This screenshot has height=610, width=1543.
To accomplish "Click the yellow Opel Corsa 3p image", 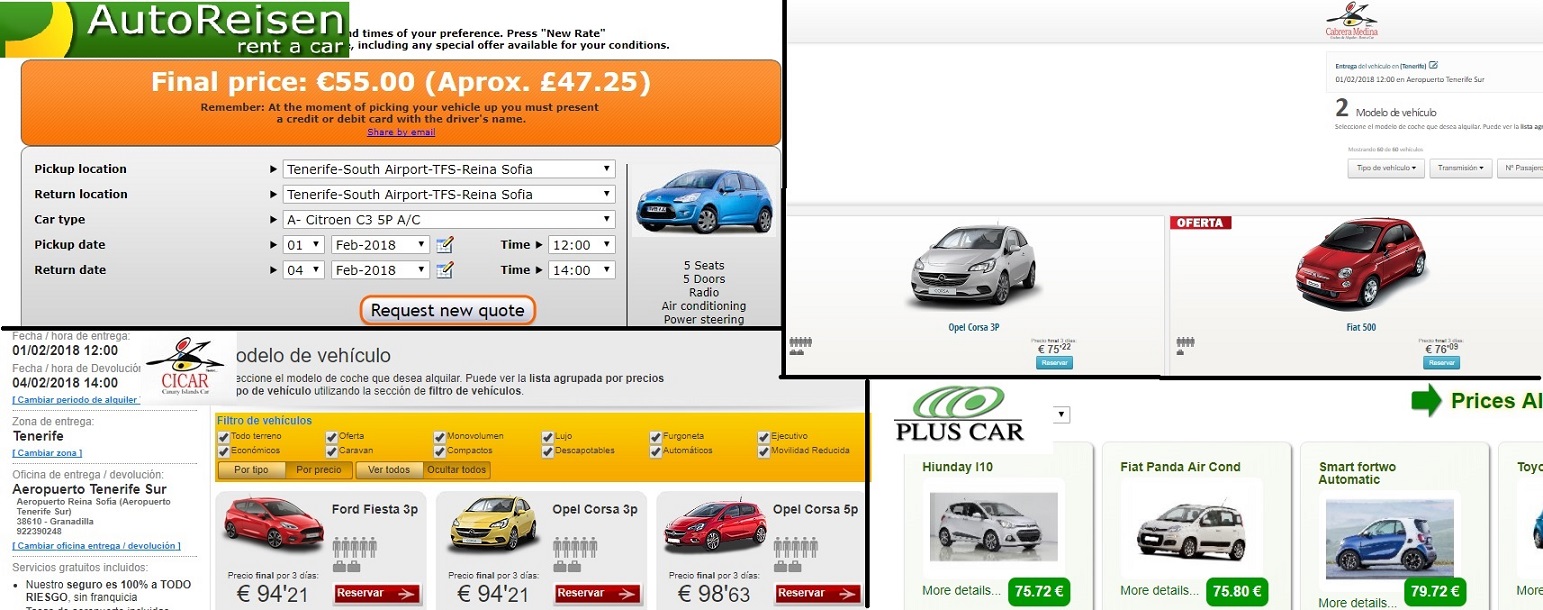I will tap(494, 523).
